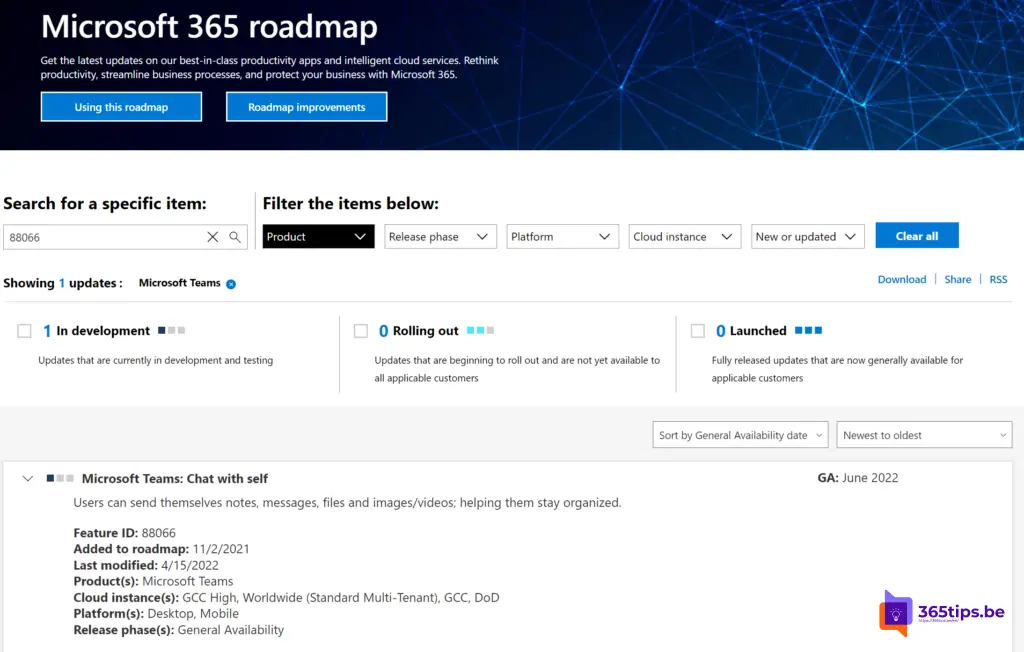This screenshot has height=652, width=1024.
Task: Open the RSS feed link
Action: pyautogui.click(x=998, y=280)
